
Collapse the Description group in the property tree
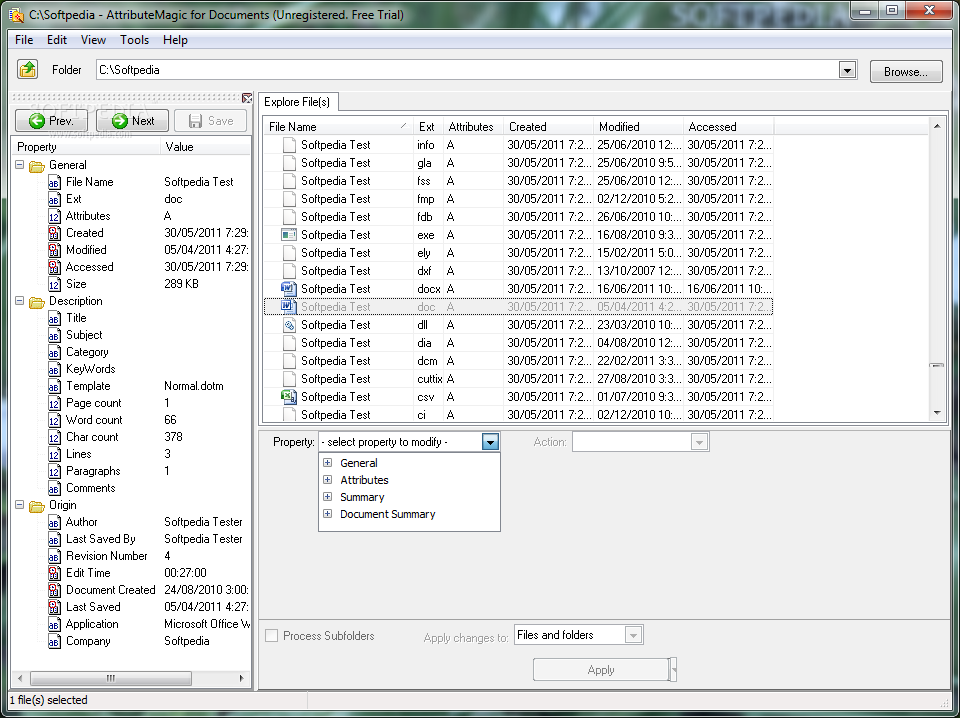click(x=20, y=301)
